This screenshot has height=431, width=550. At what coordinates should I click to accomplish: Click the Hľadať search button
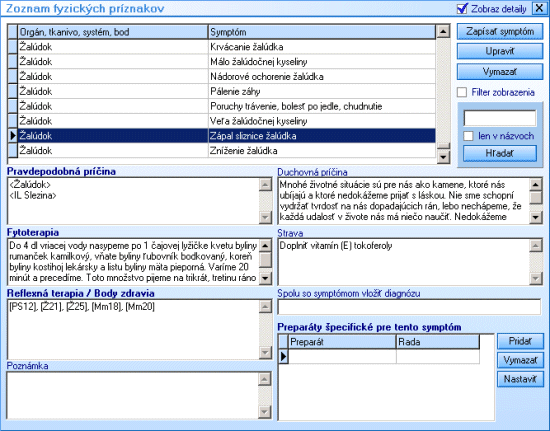tap(500, 153)
